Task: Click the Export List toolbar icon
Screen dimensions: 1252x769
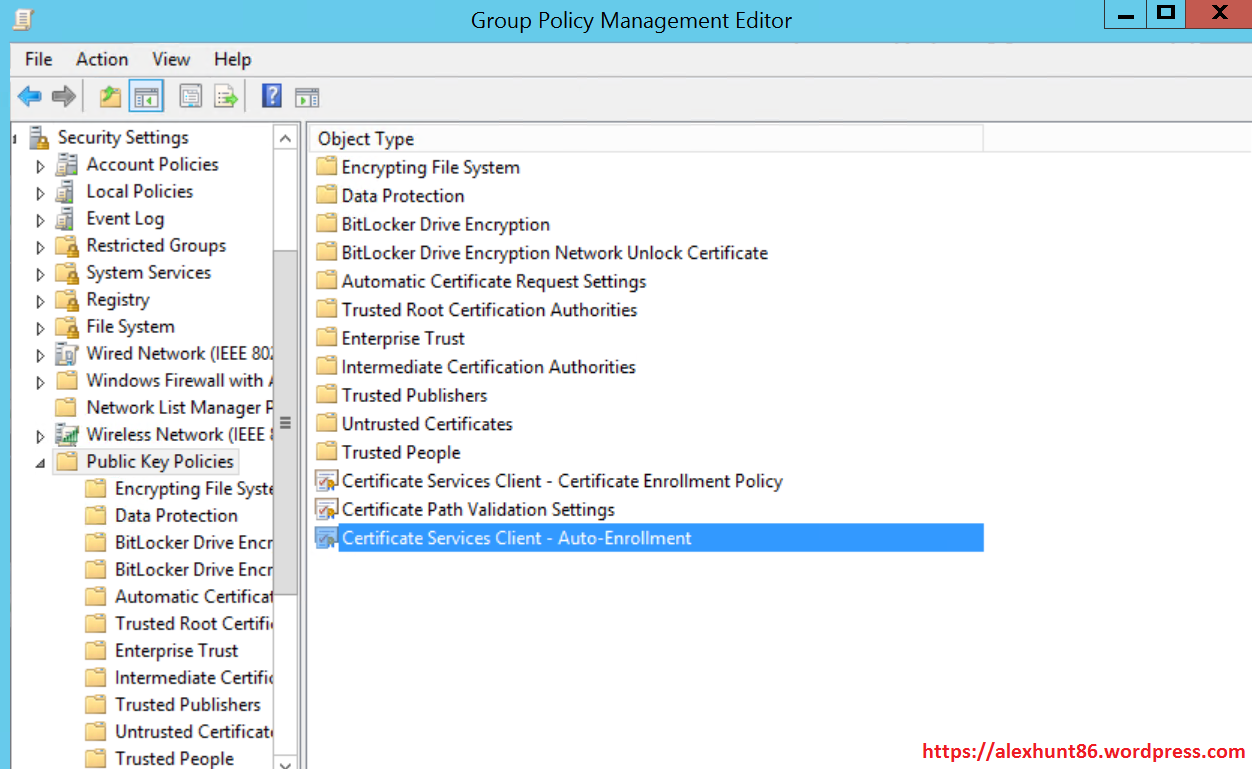Action: [x=226, y=97]
